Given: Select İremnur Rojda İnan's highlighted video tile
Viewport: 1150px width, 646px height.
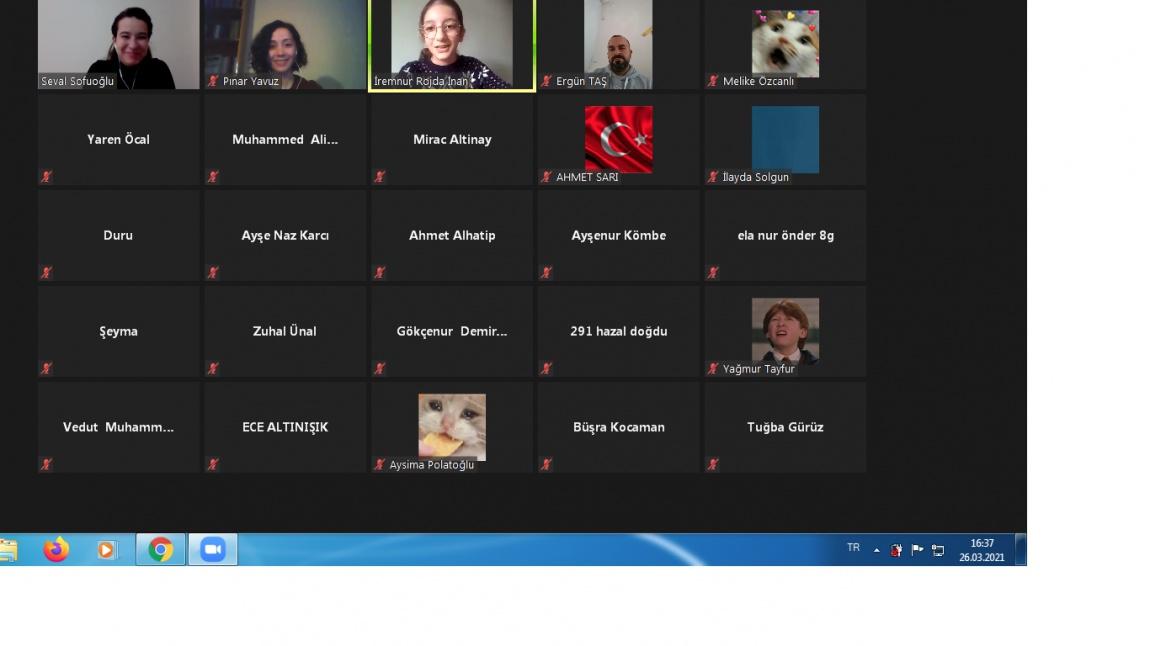Looking at the screenshot, I should pyautogui.click(x=452, y=44).
